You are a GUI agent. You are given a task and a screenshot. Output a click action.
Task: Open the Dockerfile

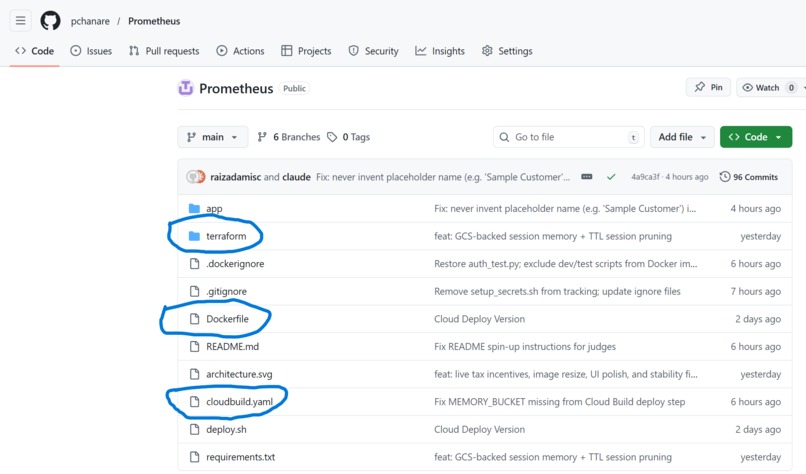(x=227, y=319)
